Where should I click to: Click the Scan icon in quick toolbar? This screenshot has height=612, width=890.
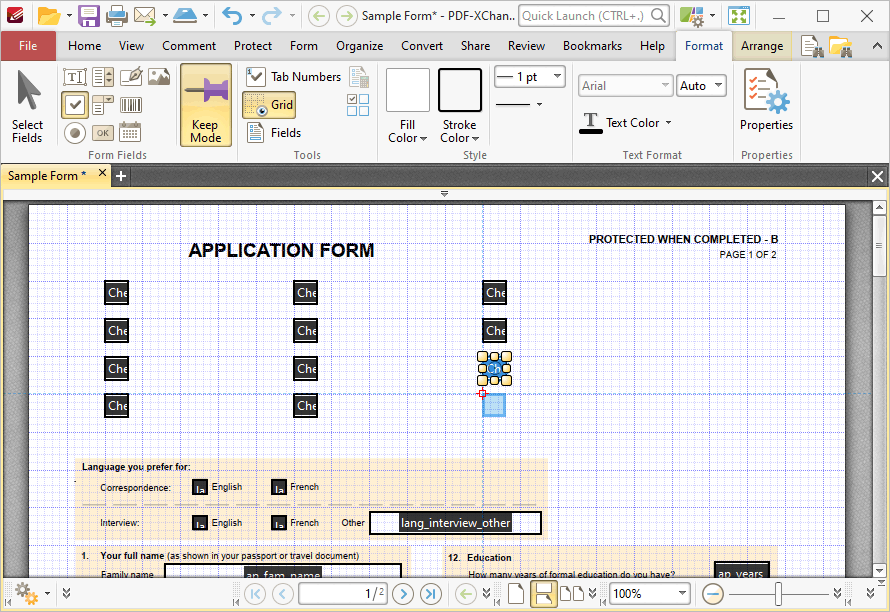184,16
